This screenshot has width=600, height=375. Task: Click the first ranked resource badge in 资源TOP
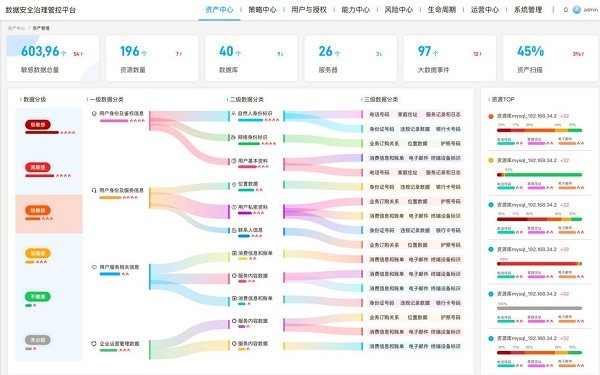(491, 116)
